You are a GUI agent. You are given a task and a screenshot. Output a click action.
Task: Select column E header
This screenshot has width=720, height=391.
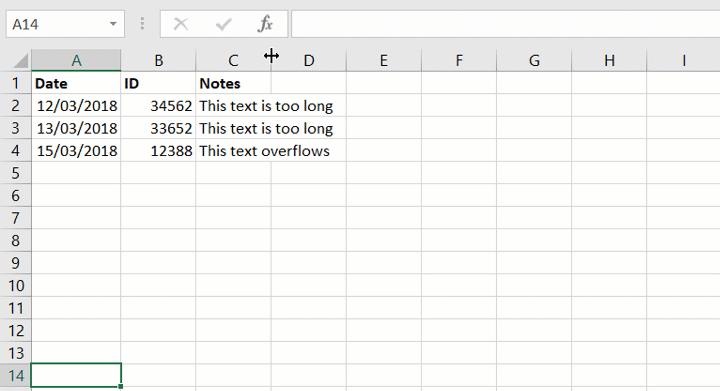(384, 61)
